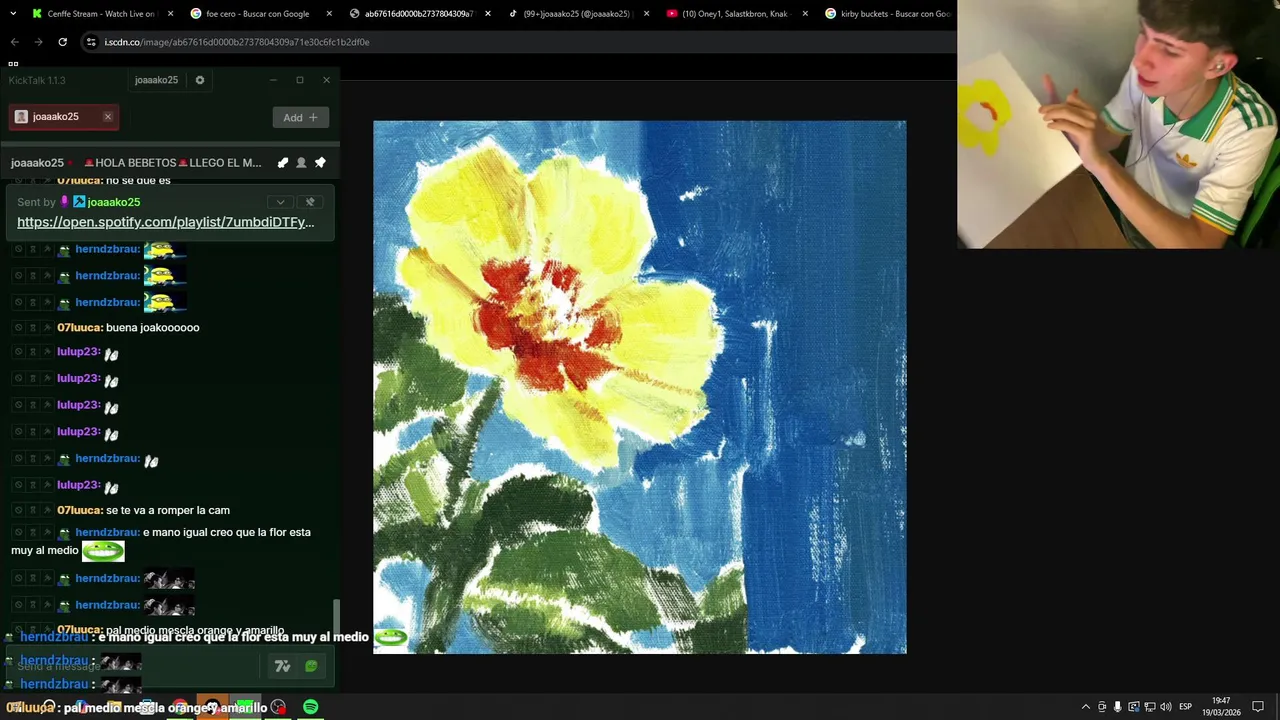
Task: Click the browser forward arrow
Action: [x=38, y=42]
